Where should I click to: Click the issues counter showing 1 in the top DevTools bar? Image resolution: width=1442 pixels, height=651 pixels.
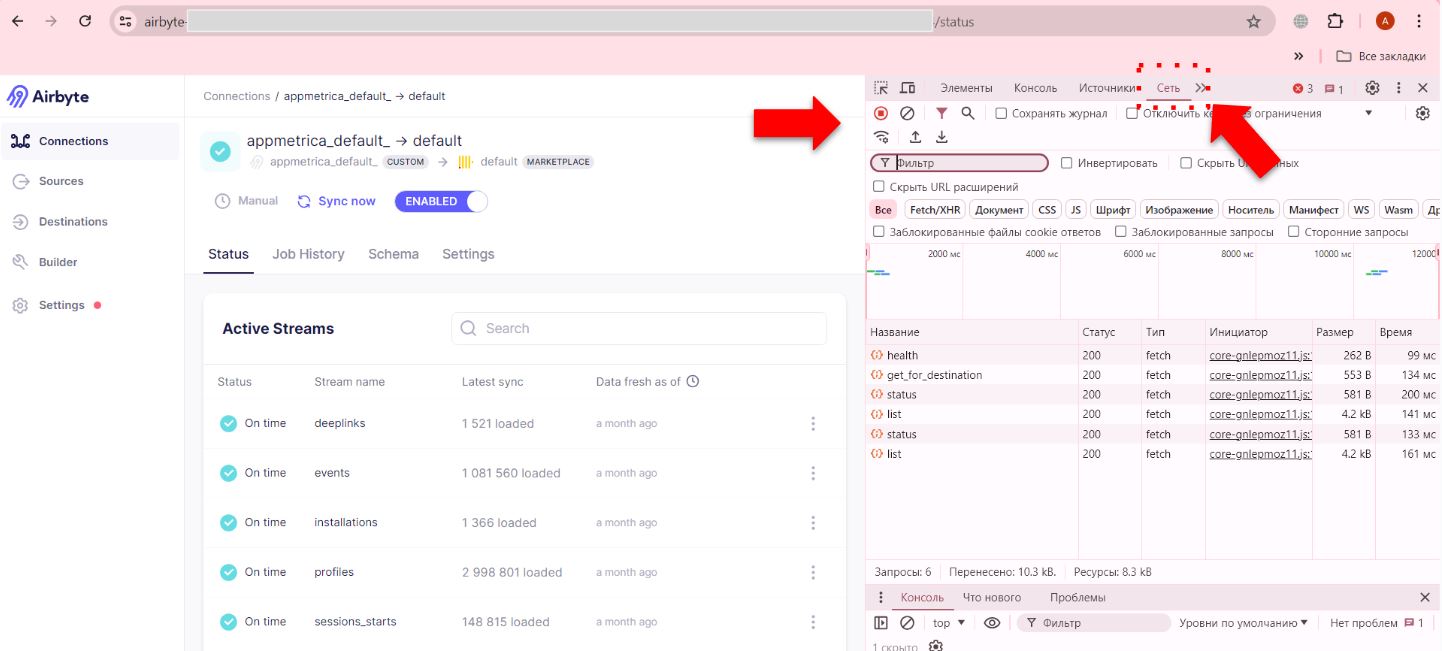coord(1334,88)
